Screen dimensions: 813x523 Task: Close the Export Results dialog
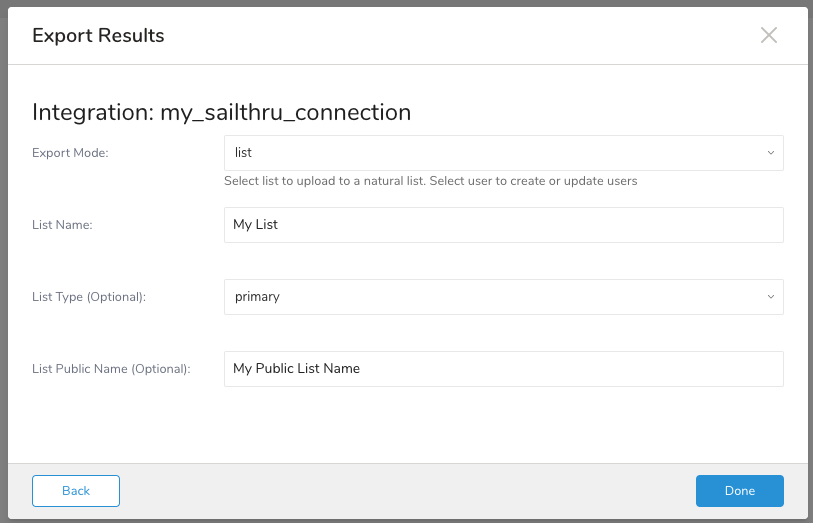[x=768, y=36]
